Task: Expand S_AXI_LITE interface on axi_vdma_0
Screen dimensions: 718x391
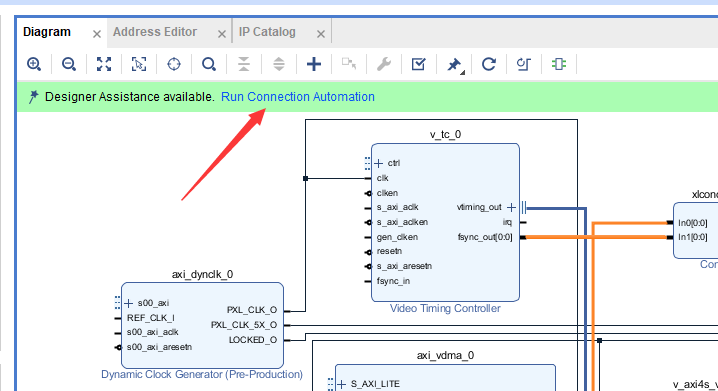Action: (341, 384)
